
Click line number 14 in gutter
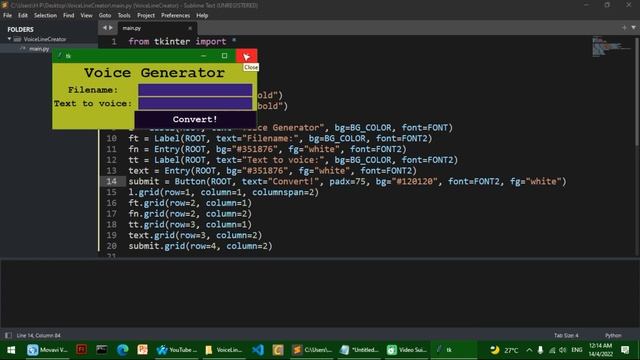coord(111,181)
